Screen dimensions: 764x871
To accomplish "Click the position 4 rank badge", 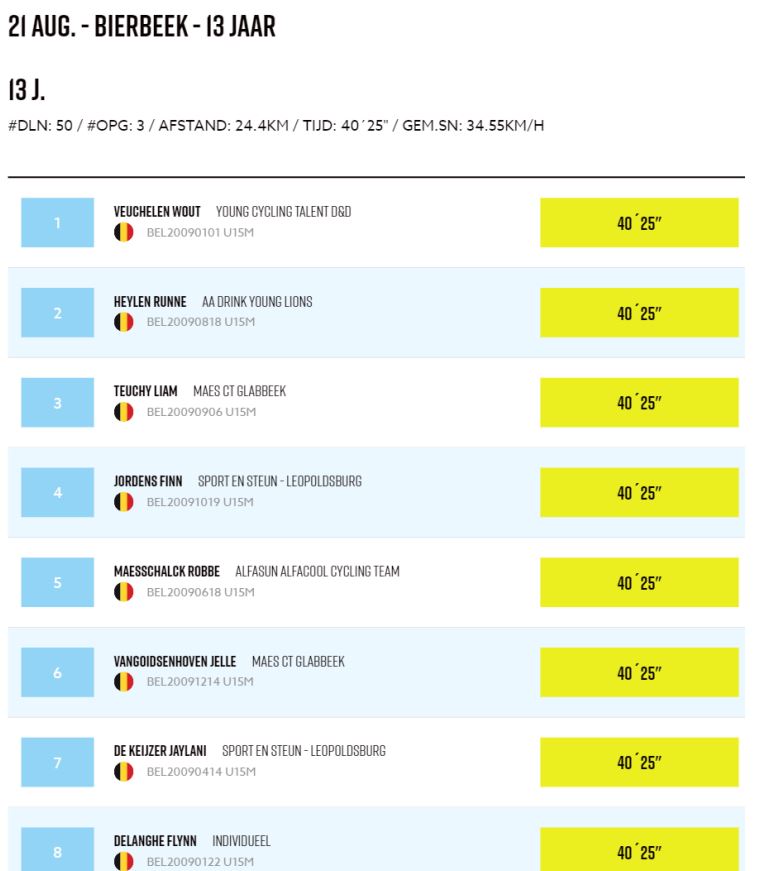I will point(57,493).
